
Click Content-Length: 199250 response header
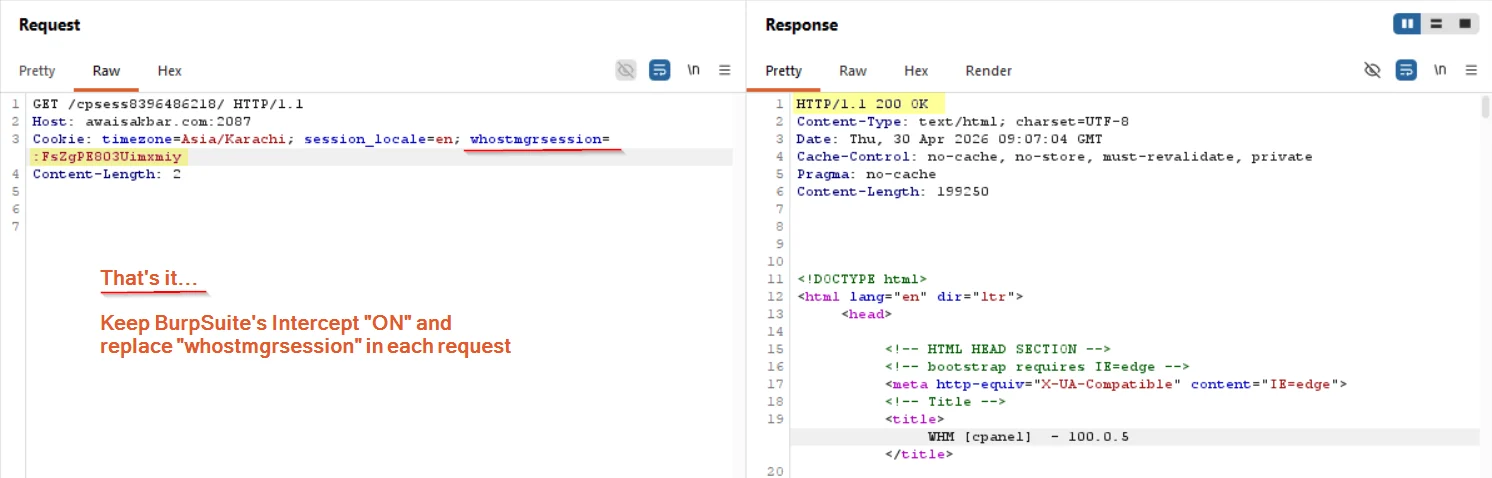pos(892,191)
